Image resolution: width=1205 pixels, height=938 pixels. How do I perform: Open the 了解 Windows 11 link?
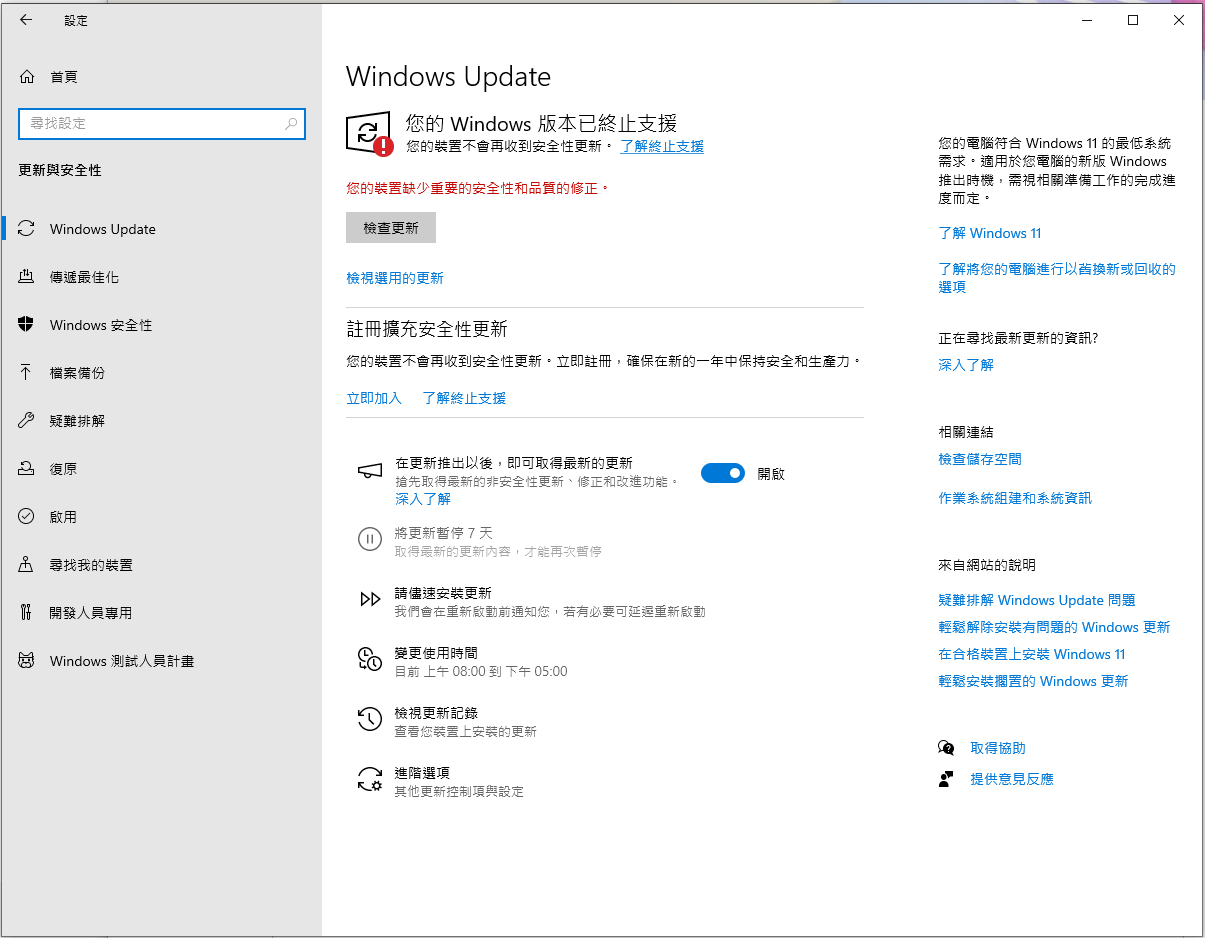point(990,233)
